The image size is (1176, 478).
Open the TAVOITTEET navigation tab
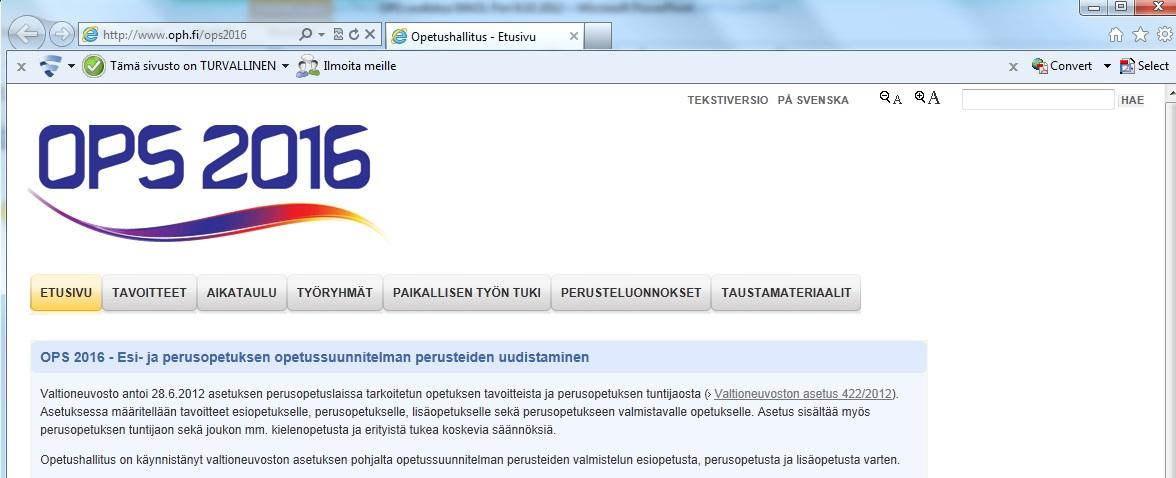[149, 293]
